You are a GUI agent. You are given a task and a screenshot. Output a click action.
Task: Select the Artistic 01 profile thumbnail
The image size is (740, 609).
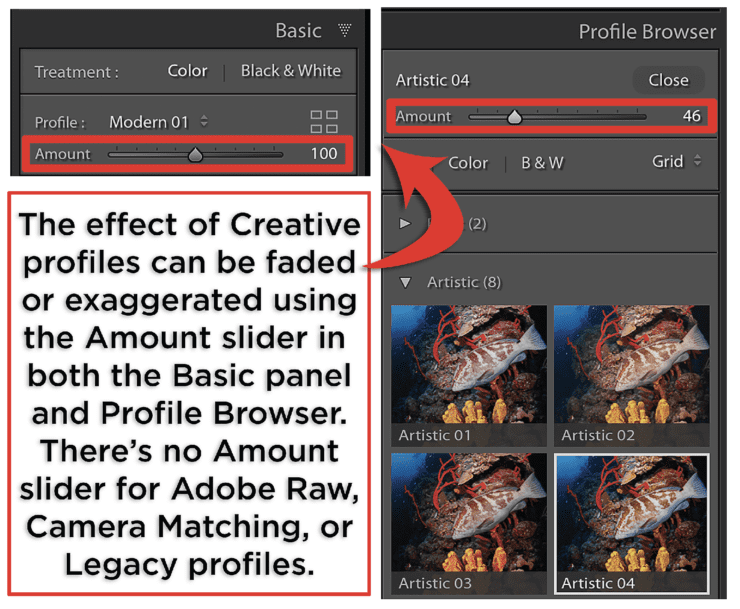(x=469, y=375)
